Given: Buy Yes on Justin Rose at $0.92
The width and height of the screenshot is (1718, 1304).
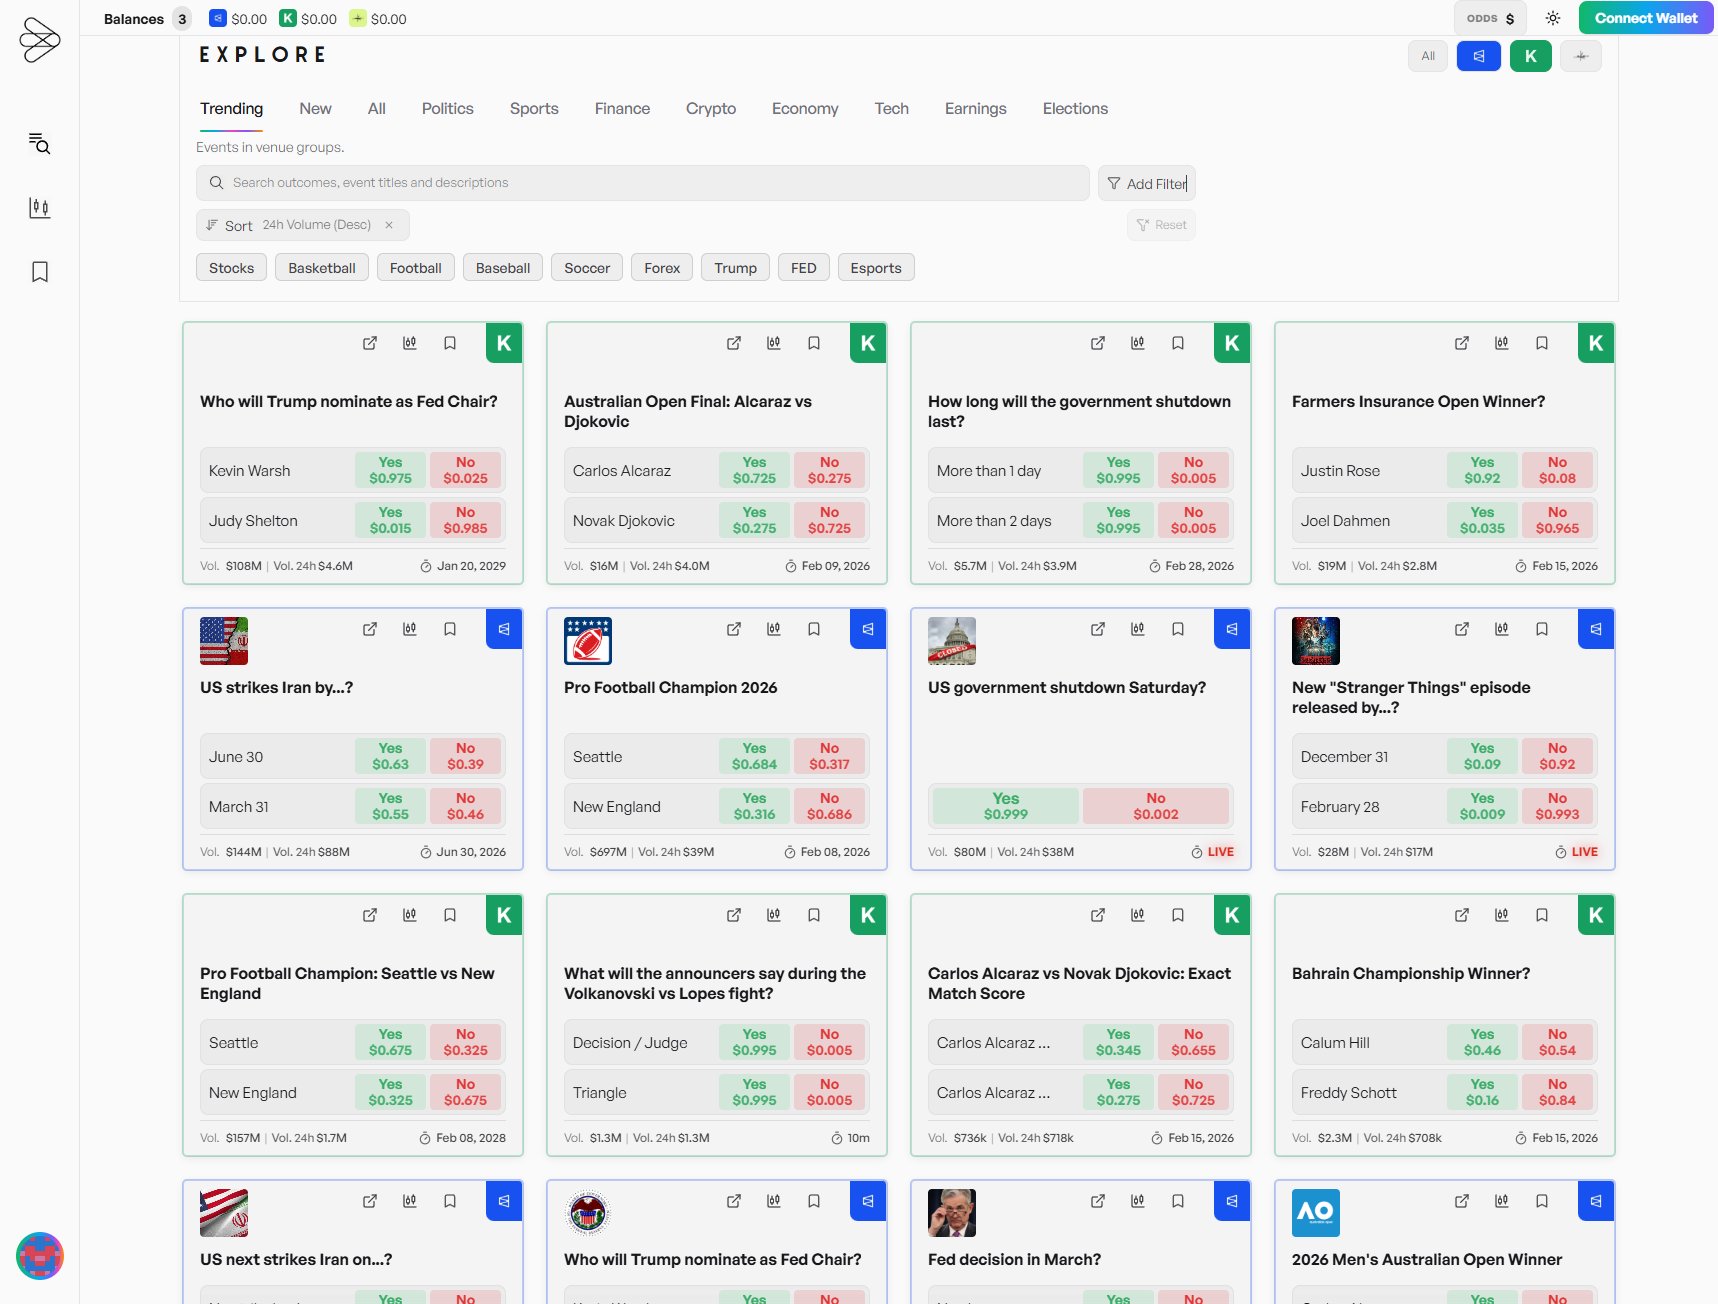Looking at the screenshot, I should pos(1482,470).
